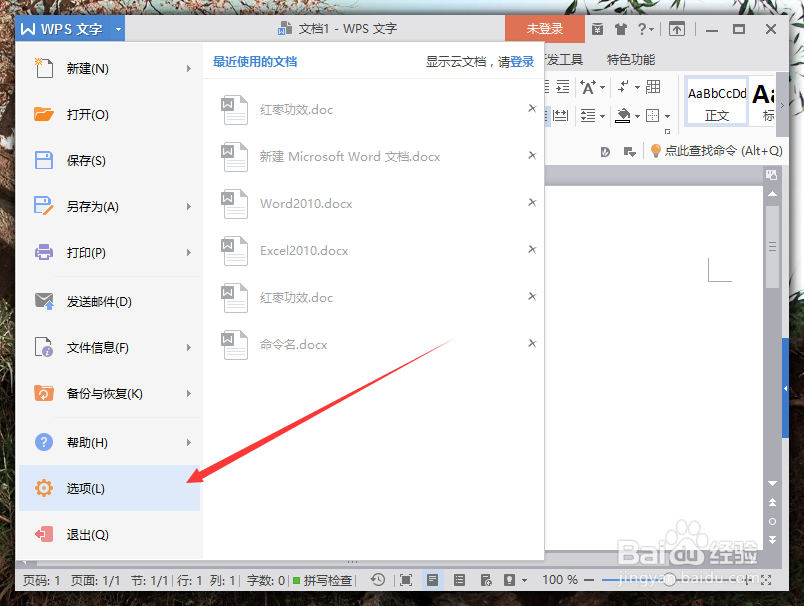Click the 点此查找命令 search box

coord(723,151)
